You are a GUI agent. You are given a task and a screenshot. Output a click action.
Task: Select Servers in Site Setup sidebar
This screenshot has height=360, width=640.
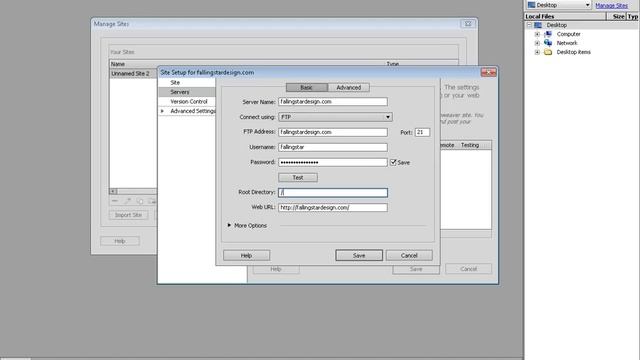pyautogui.click(x=180, y=92)
